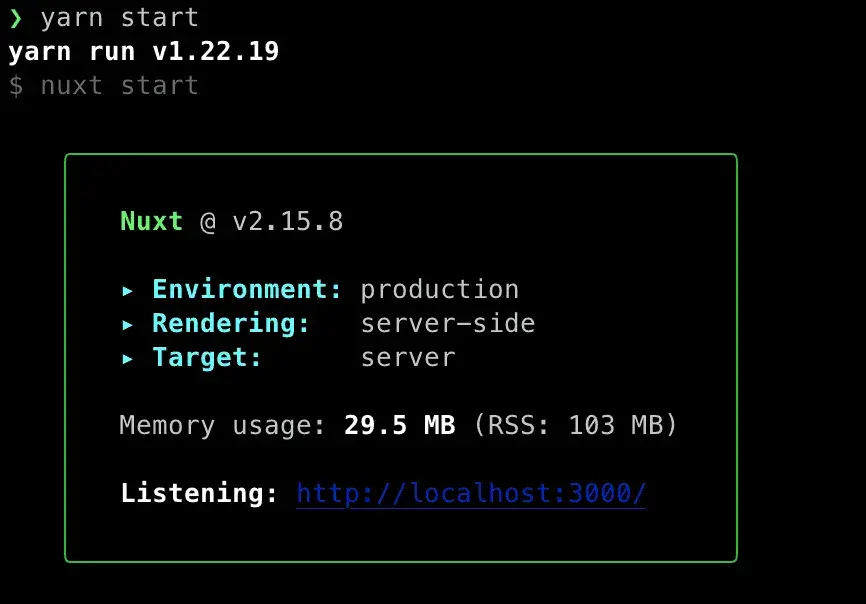Click the Rendering: label
This screenshot has width=866, height=604.
tap(231, 324)
